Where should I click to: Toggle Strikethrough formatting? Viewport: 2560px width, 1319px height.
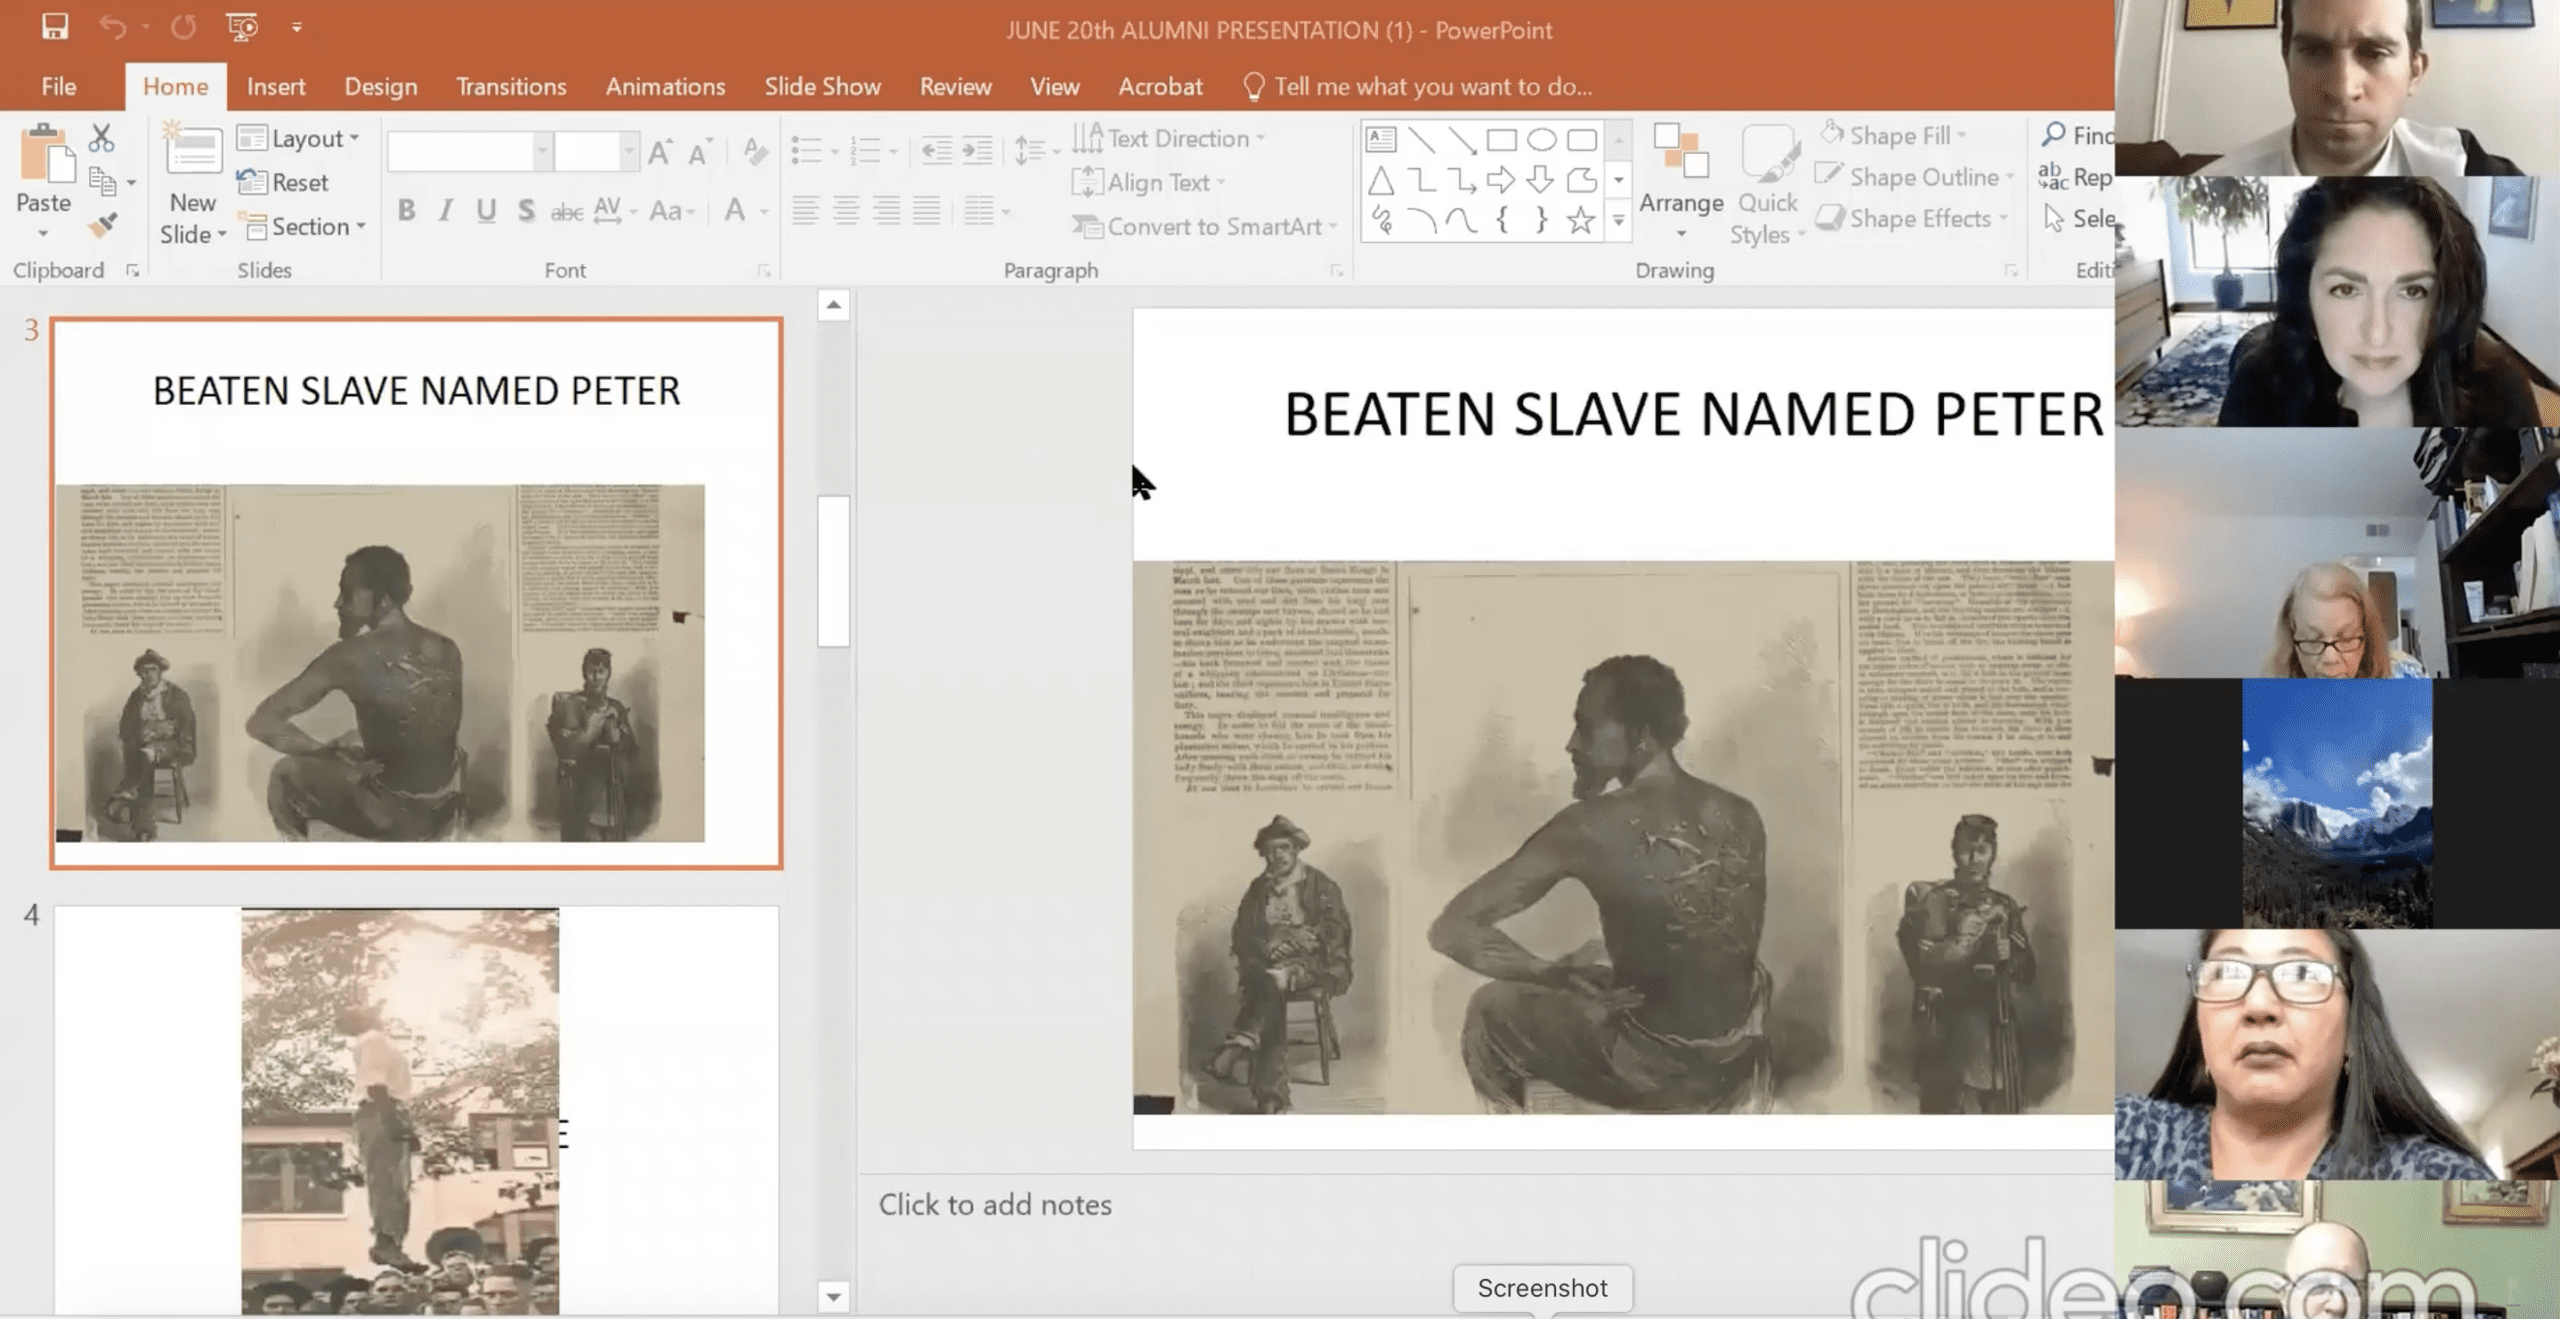coord(567,211)
